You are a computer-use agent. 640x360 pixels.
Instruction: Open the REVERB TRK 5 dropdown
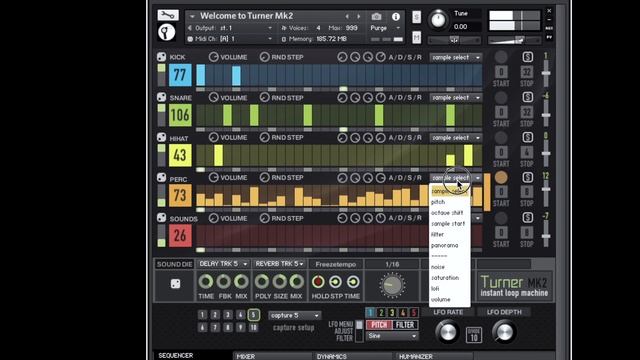coord(280,264)
